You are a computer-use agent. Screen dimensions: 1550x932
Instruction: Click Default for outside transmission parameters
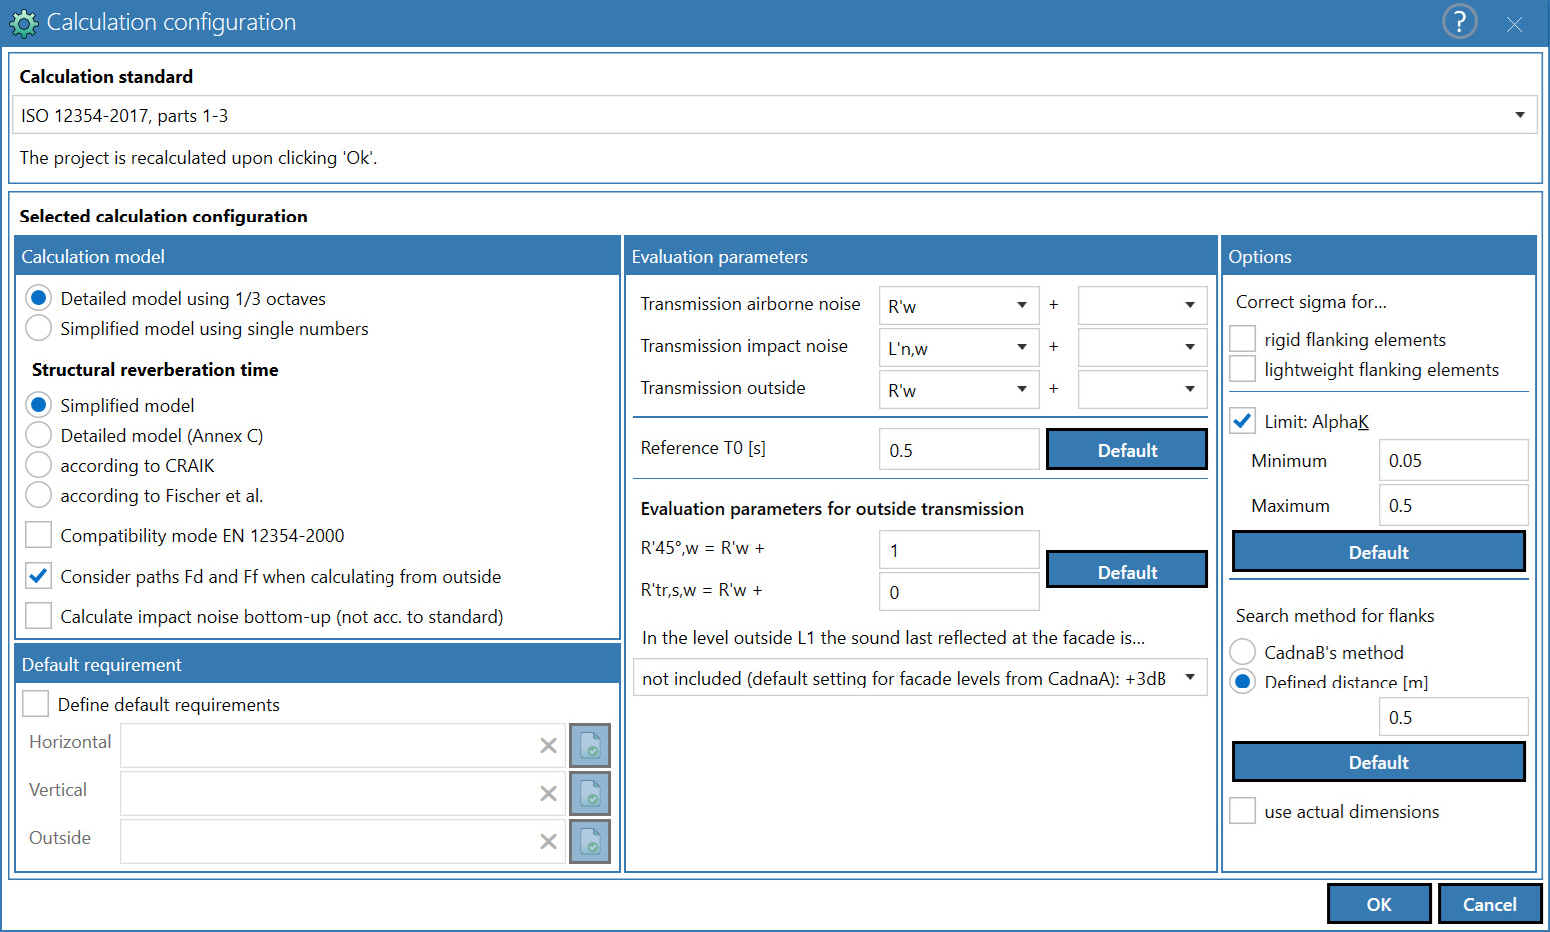click(1127, 570)
